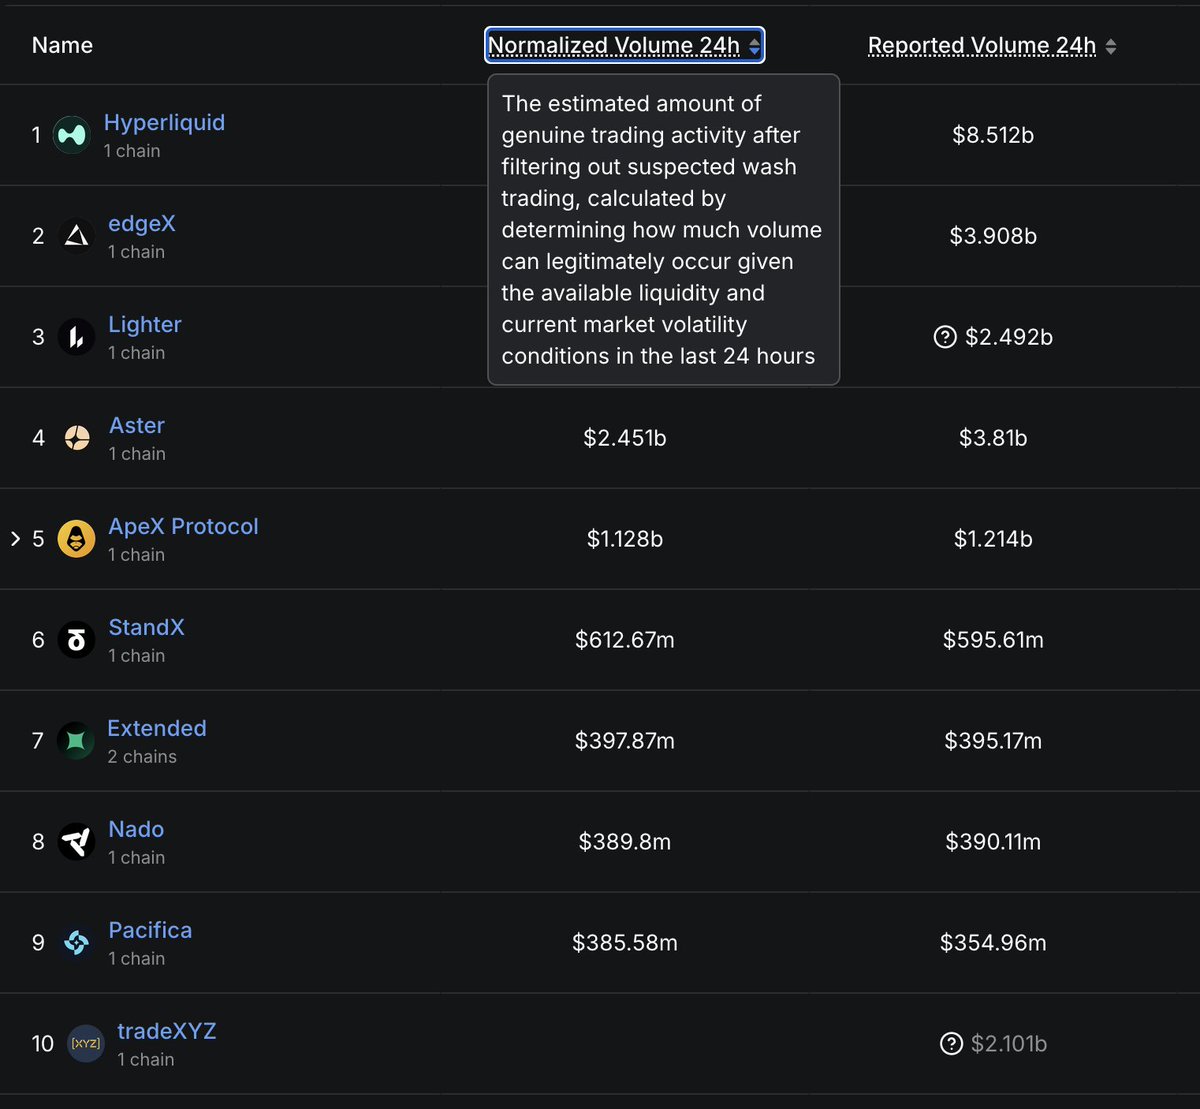Click the Nado paper-plane logo
Screen dimensions: 1200x1109
click(76, 841)
